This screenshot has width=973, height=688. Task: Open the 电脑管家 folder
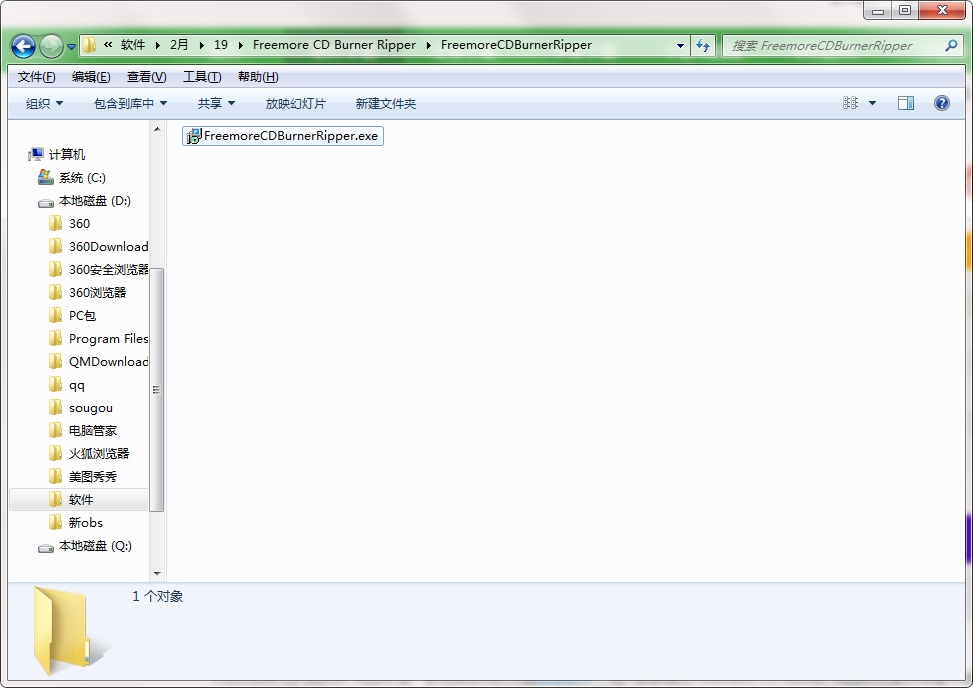[x=83, y=431]
